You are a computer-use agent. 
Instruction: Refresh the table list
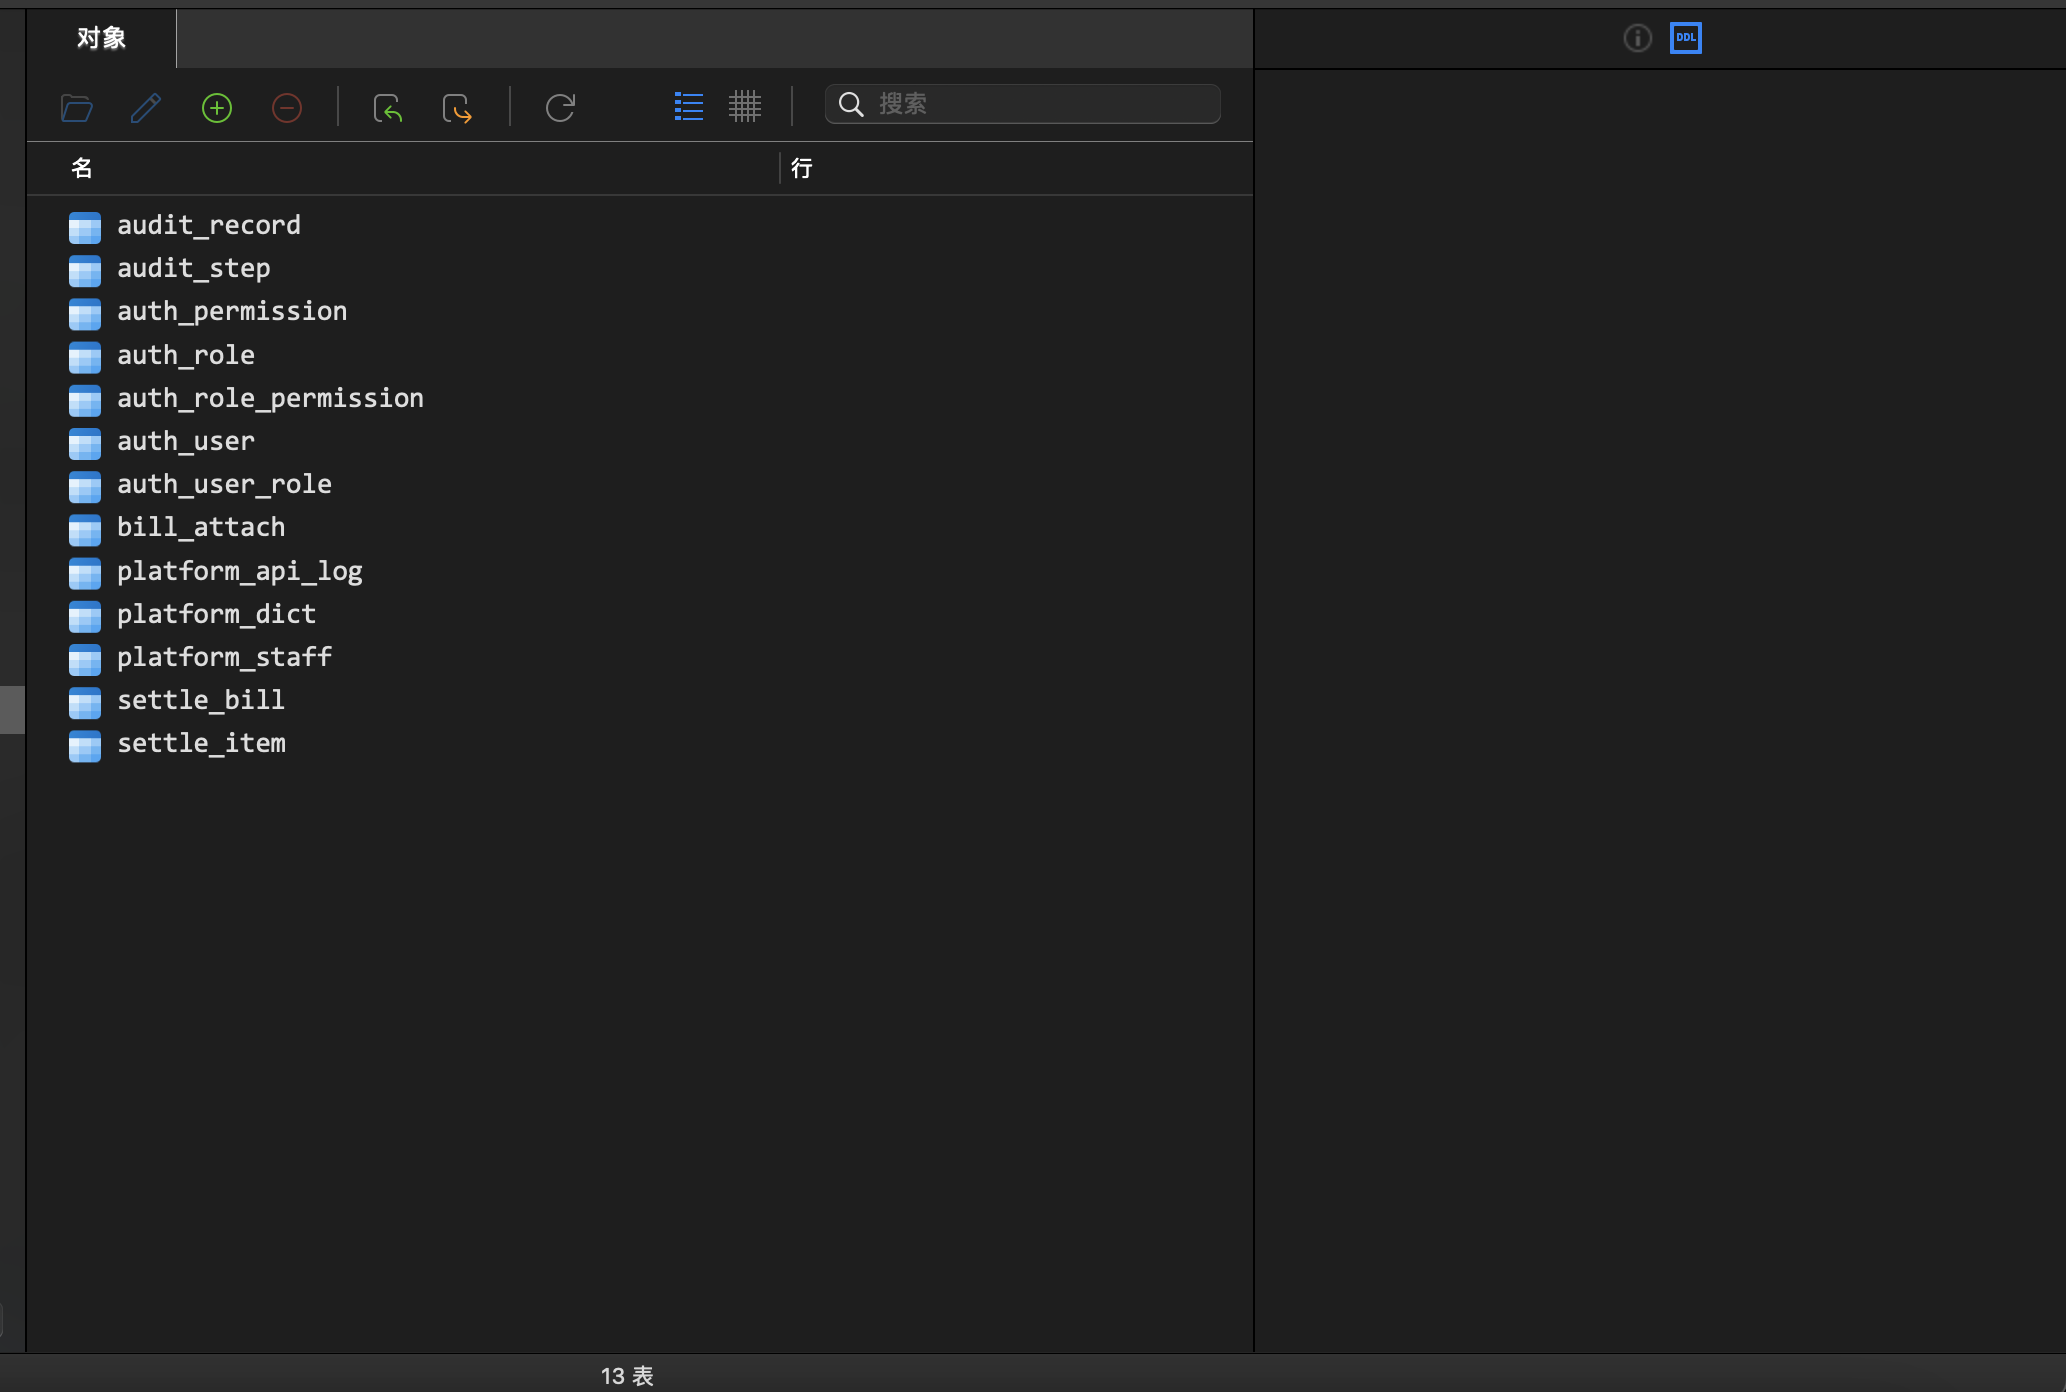tap(560, 107)
